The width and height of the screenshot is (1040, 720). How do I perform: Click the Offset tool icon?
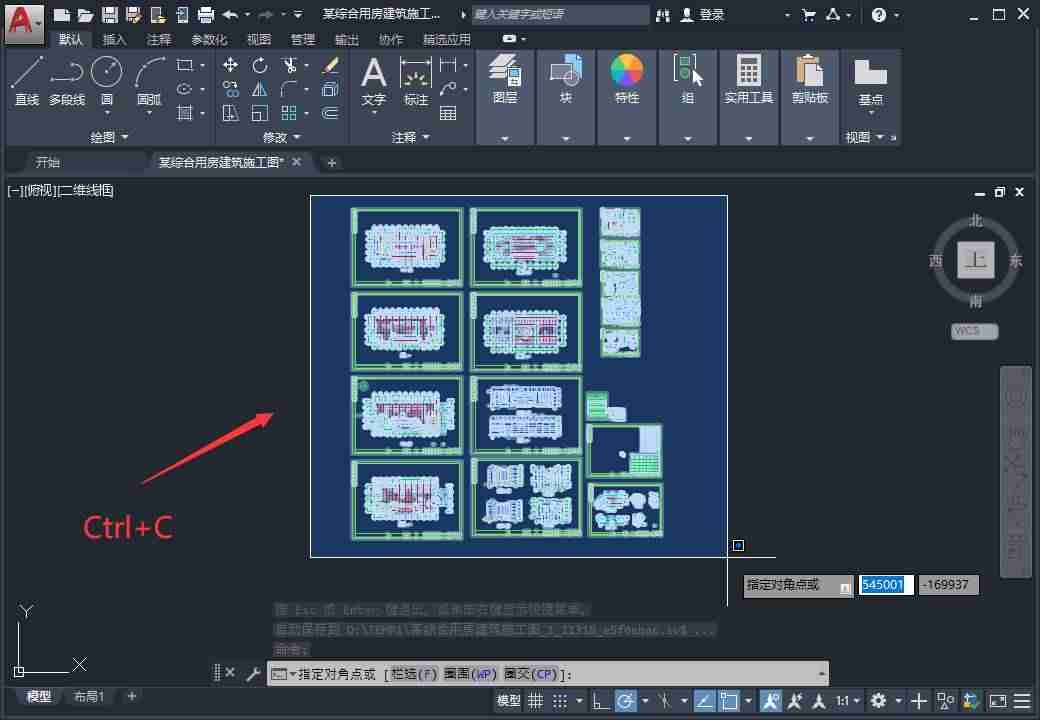click(330, 113)
